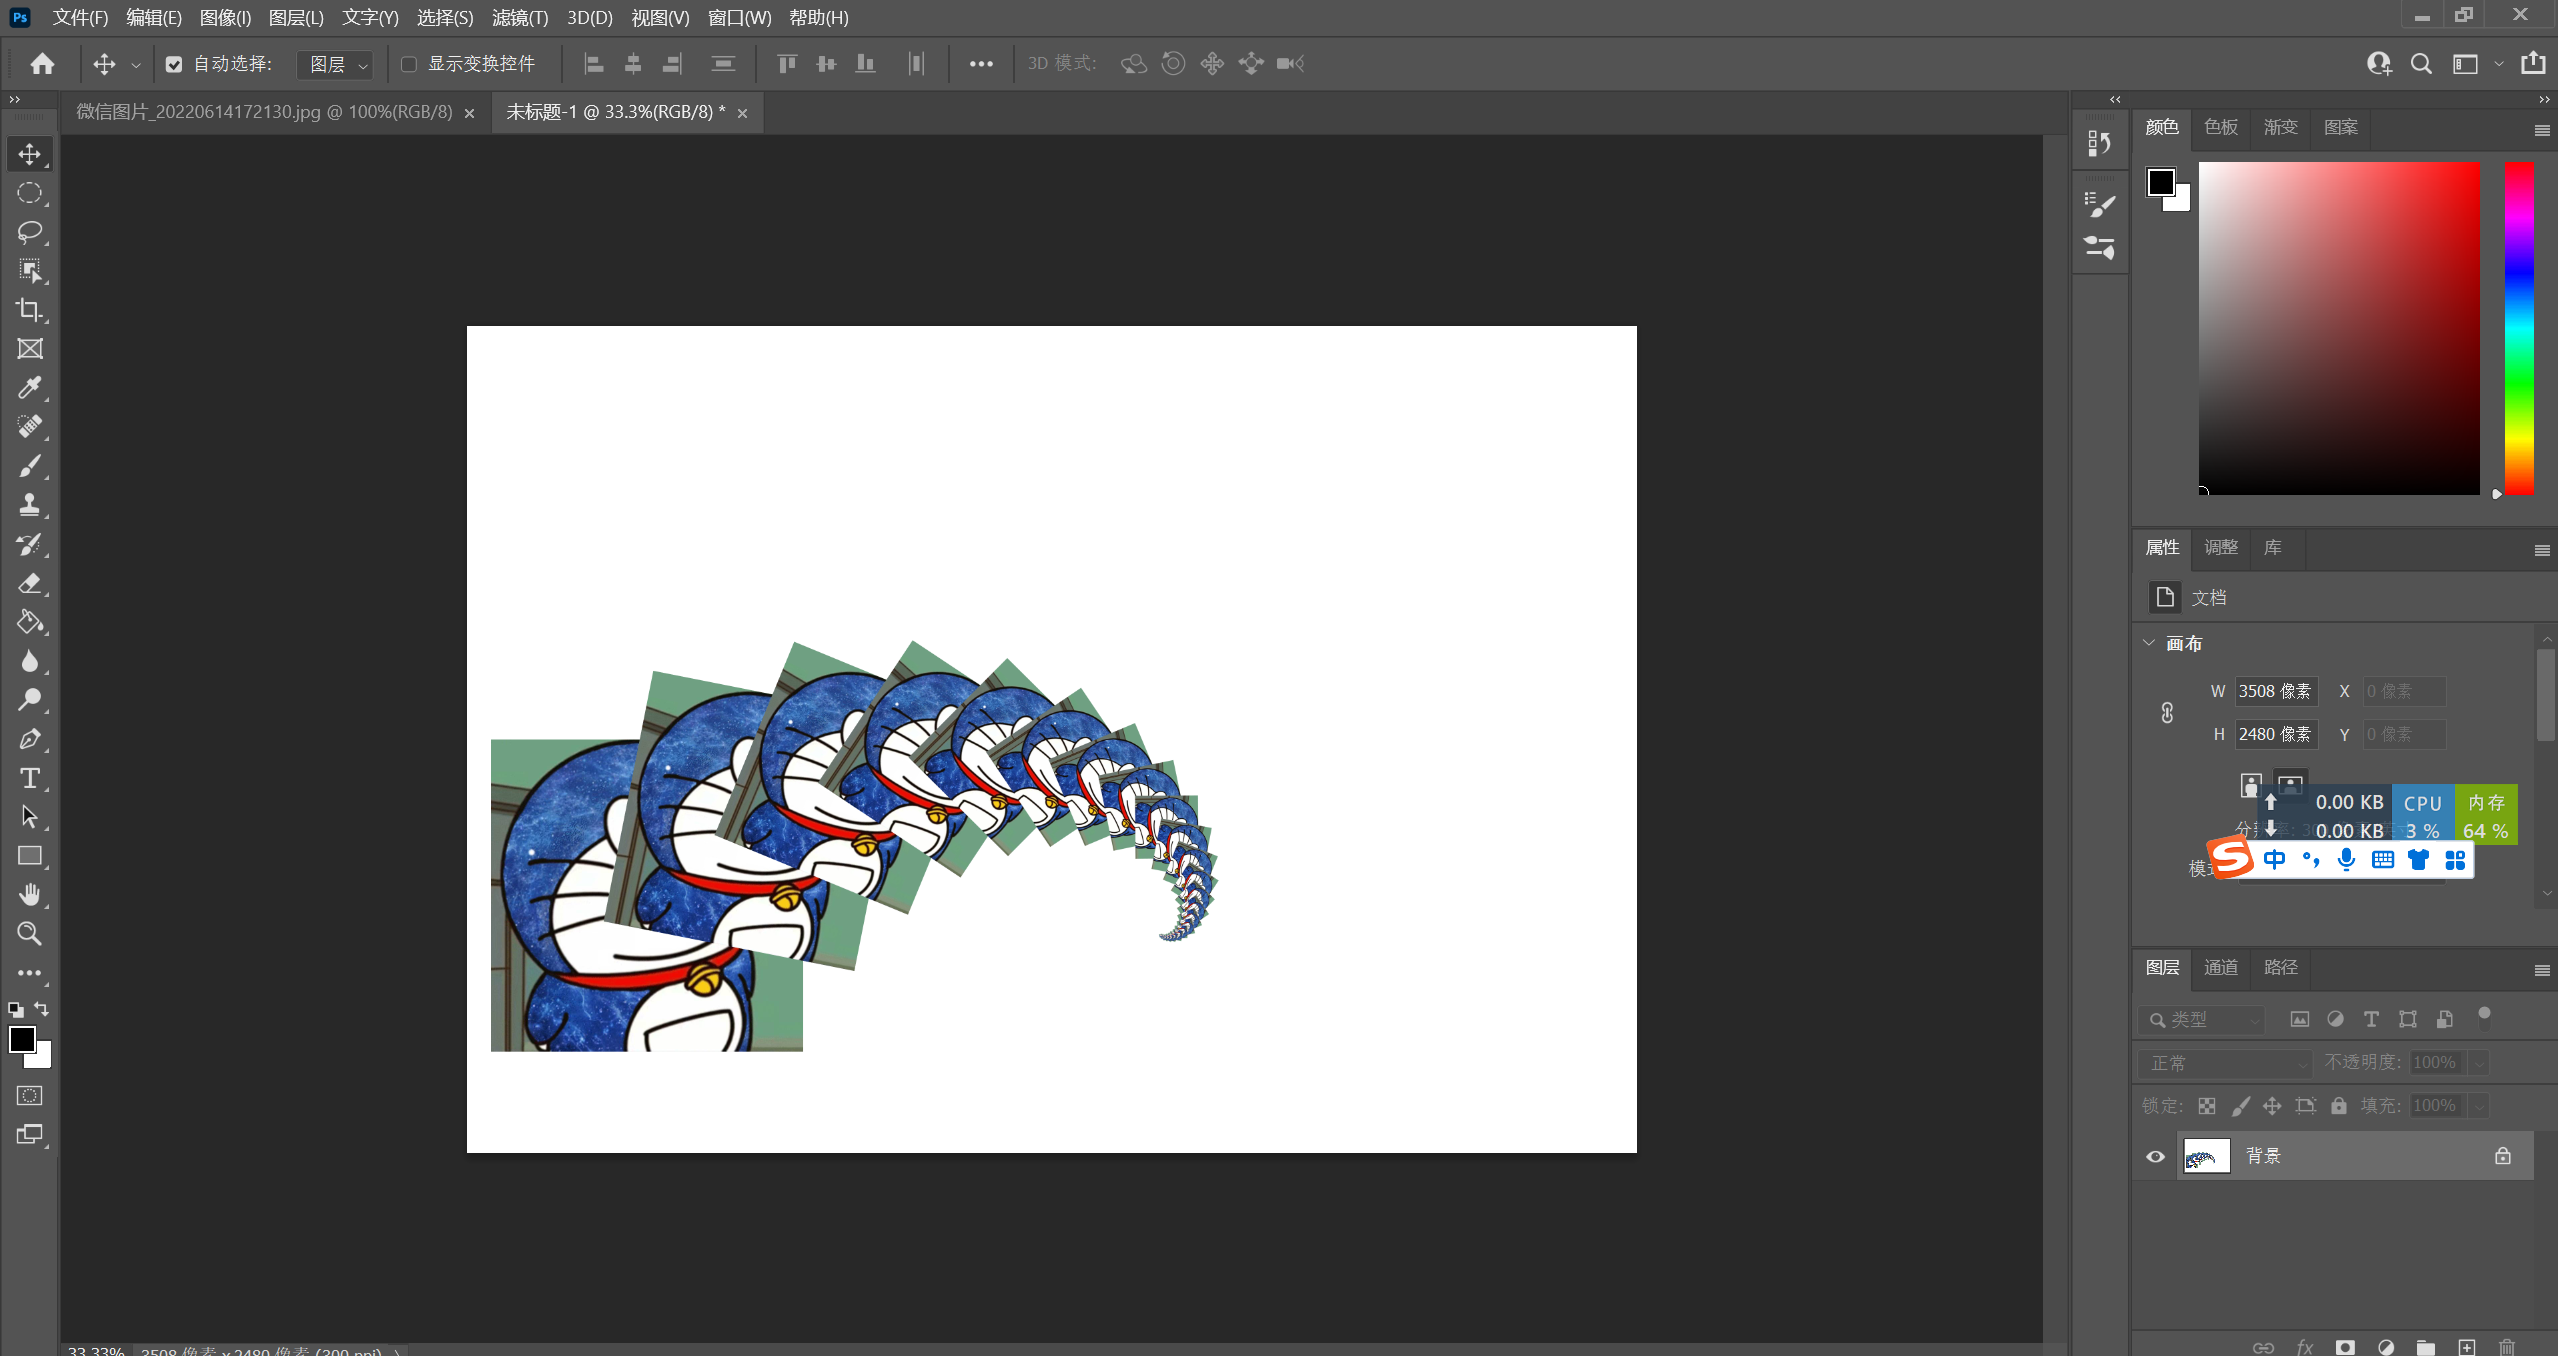Switch to the 通道 tab

(x=2221, y=967)
